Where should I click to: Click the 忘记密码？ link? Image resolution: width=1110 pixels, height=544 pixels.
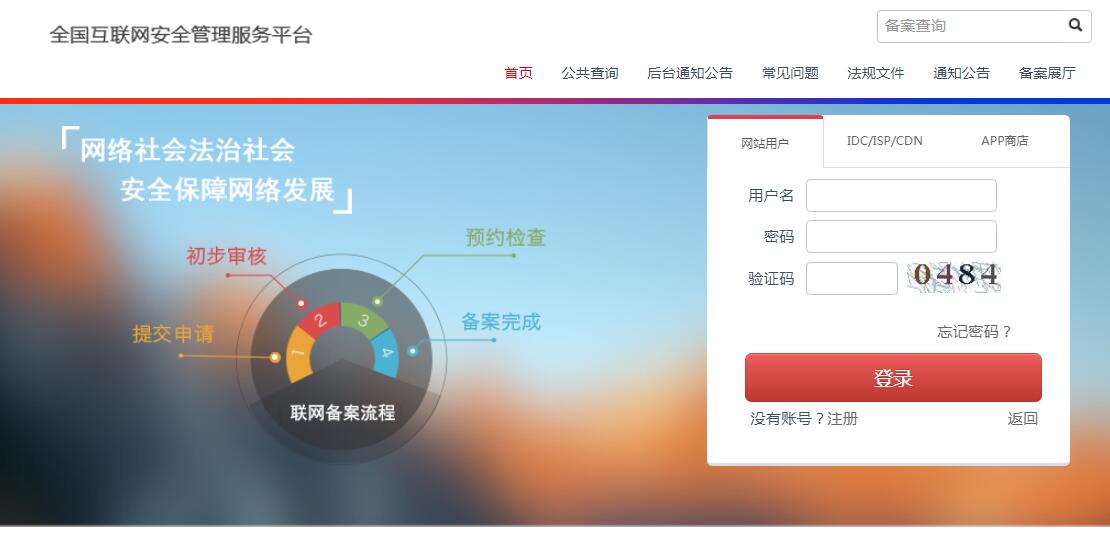click(975, 332)
